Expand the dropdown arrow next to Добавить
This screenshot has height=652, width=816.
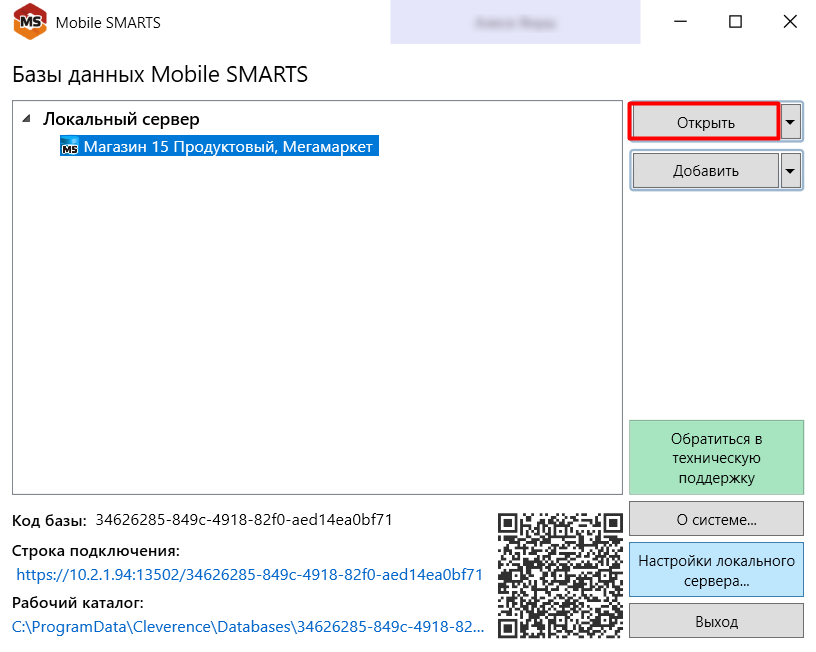[791, 170]
